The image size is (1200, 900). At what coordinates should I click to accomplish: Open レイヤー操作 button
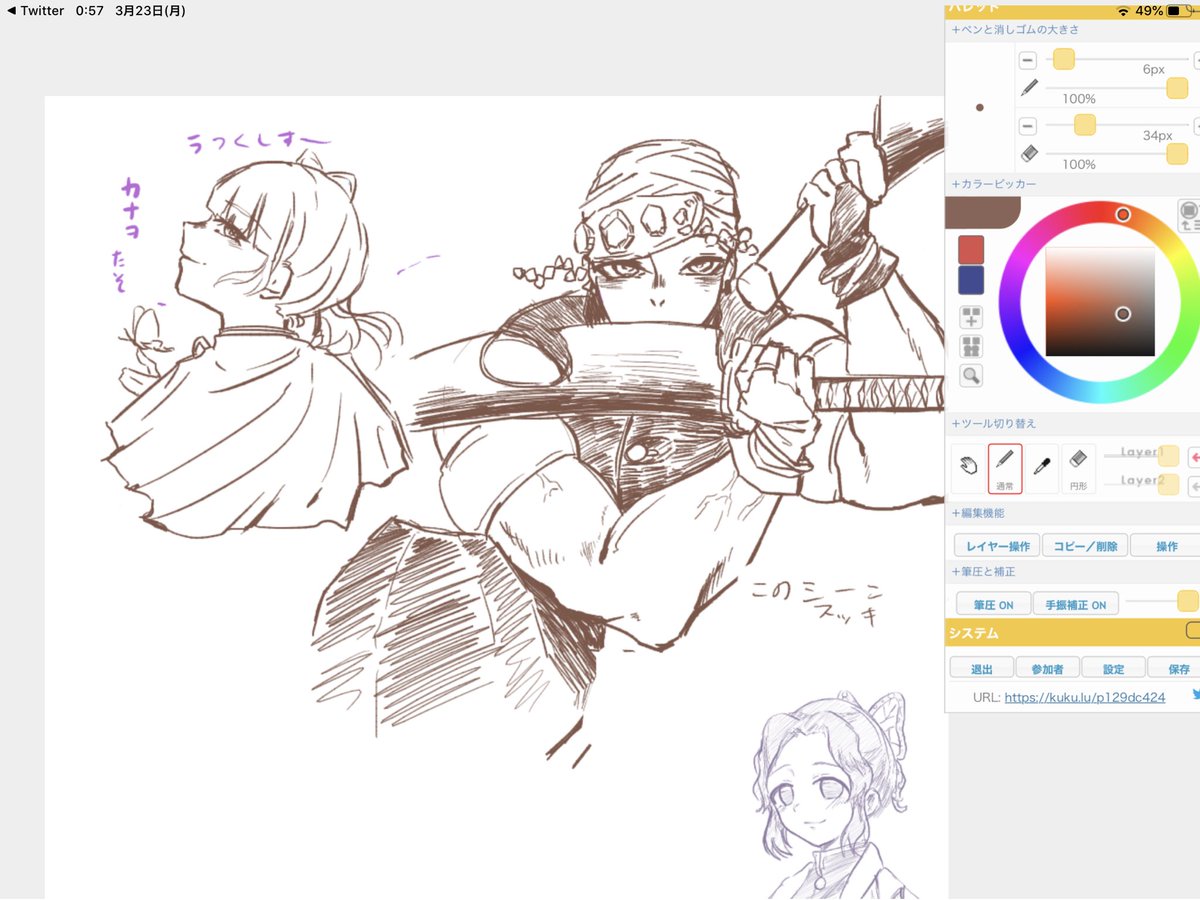click(998, 546)
